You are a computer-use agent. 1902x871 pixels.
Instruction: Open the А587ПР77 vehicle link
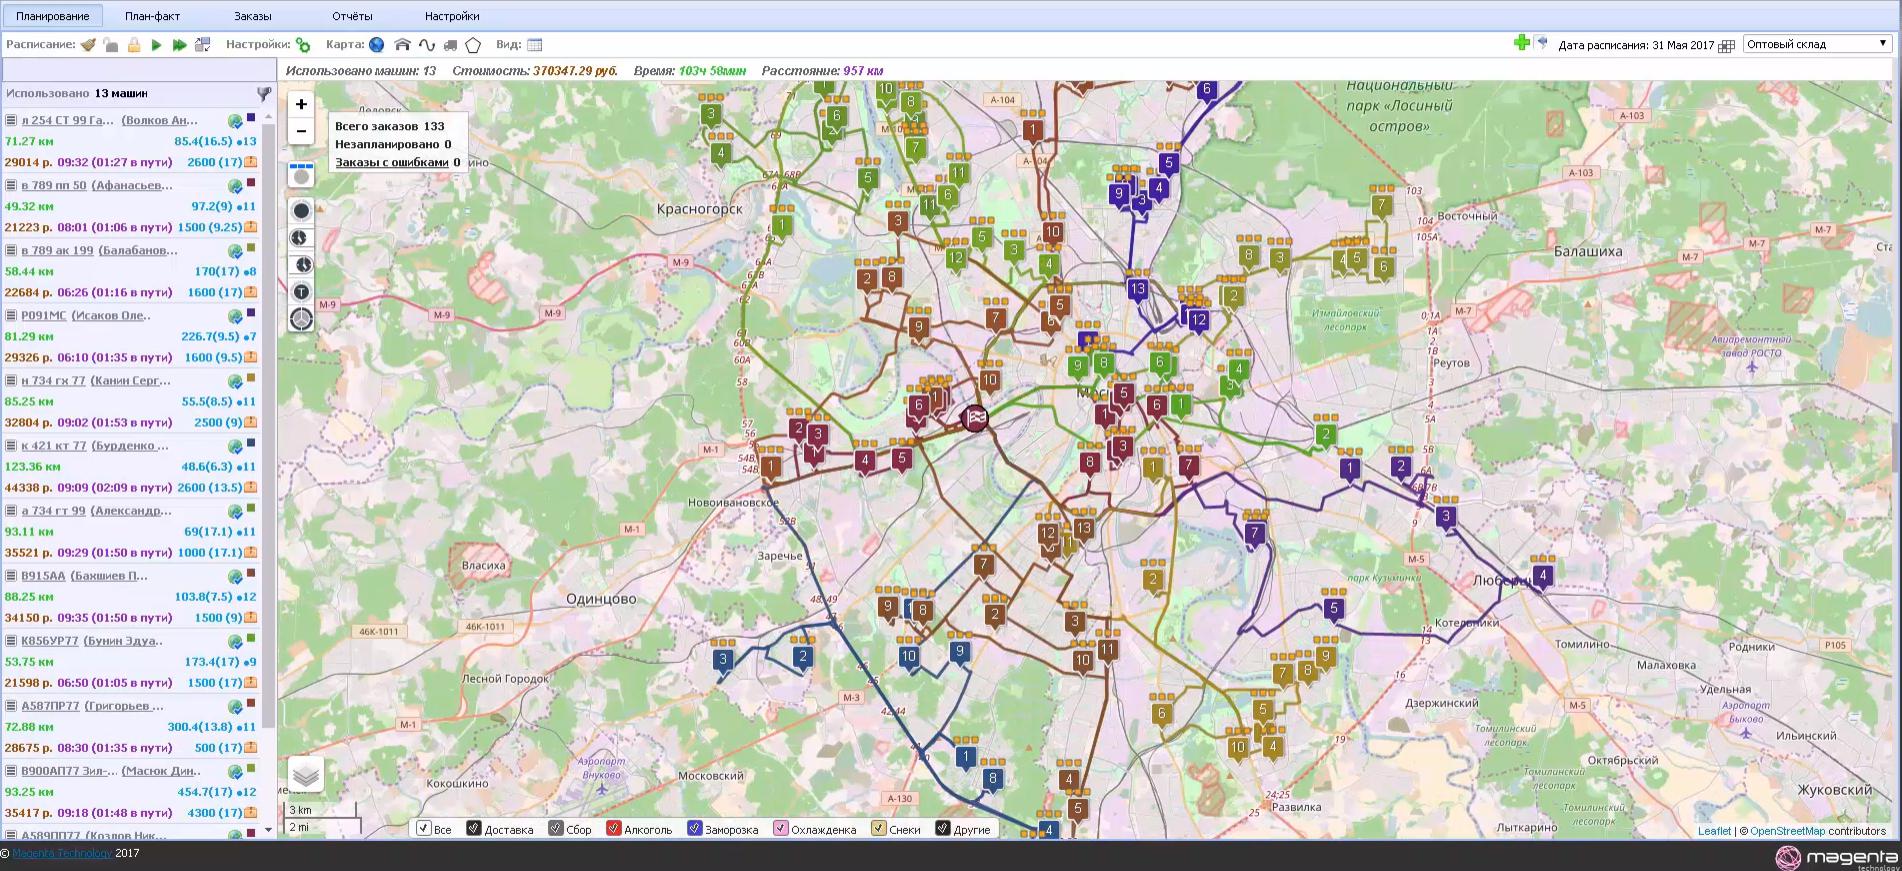(50, 706)
